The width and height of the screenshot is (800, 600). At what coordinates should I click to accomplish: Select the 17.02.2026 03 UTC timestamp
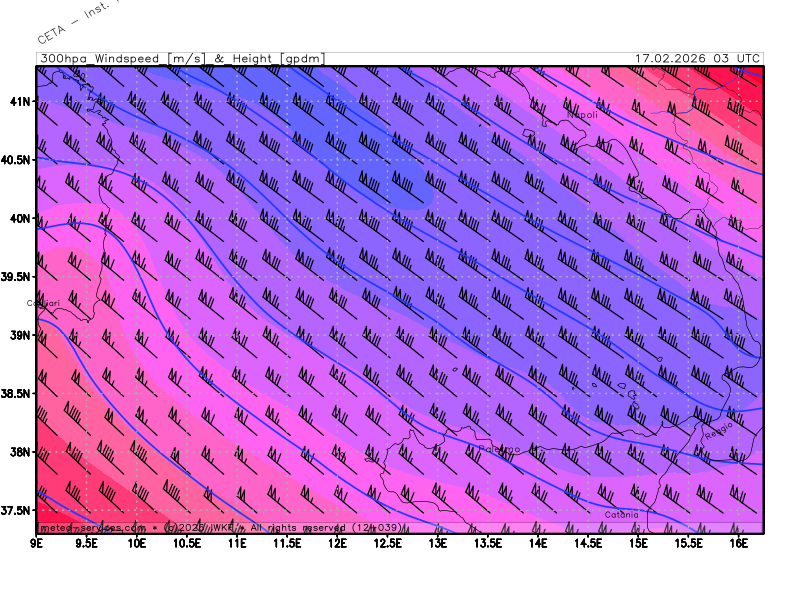pos(697,59)
